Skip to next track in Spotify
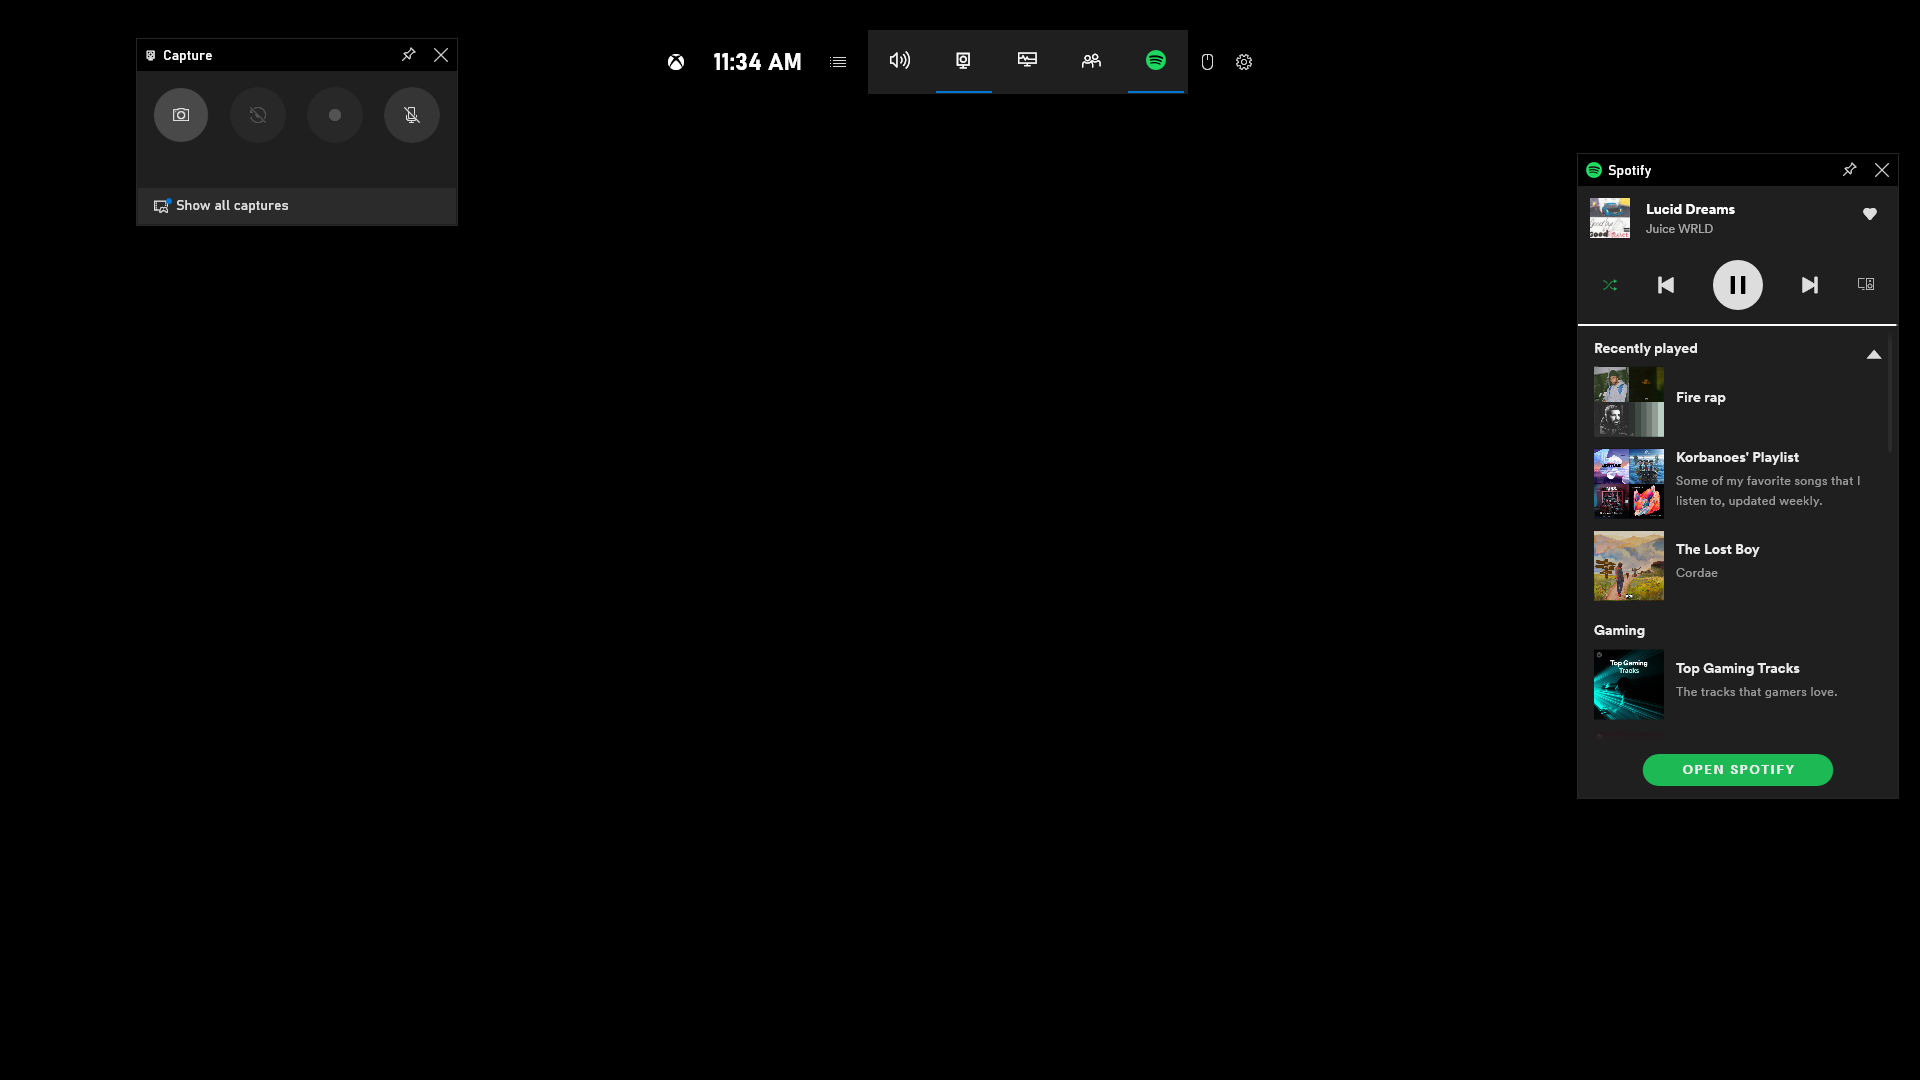Image resolution: width=1920 pixels, height=1080 pixels. click(1809, 284)
